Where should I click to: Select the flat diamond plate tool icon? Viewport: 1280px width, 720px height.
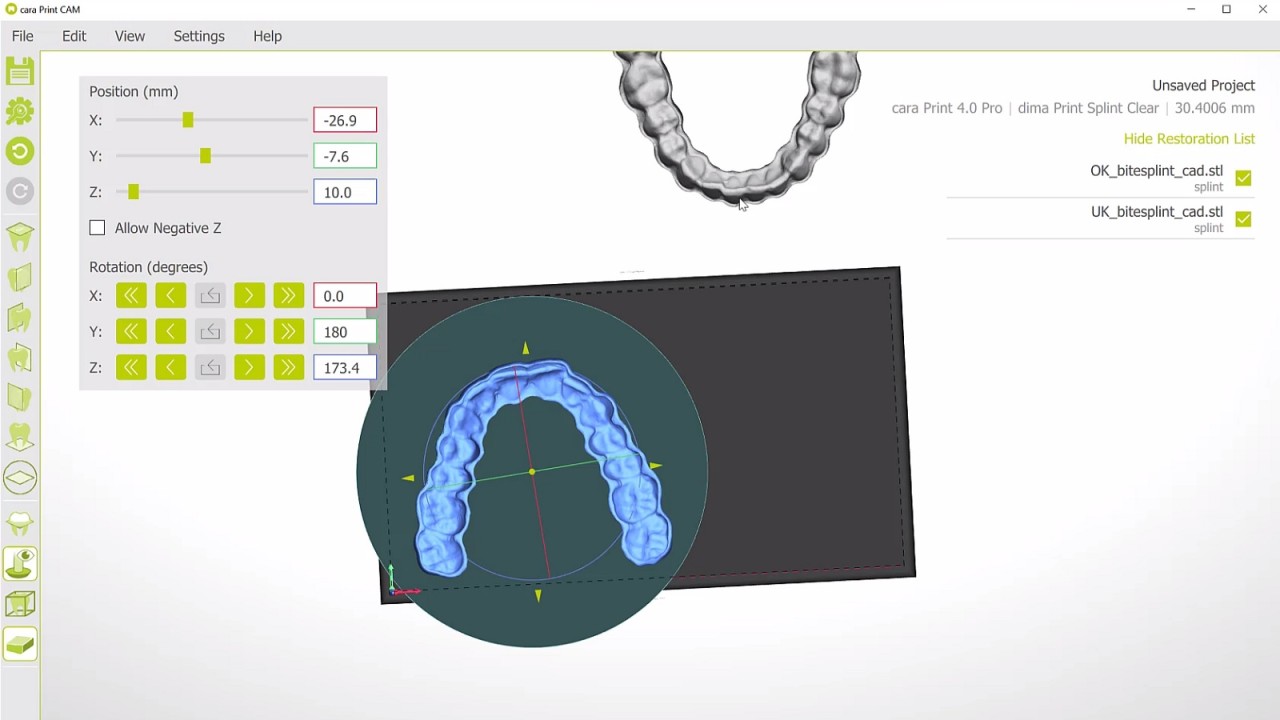click(x=20, y=478)
